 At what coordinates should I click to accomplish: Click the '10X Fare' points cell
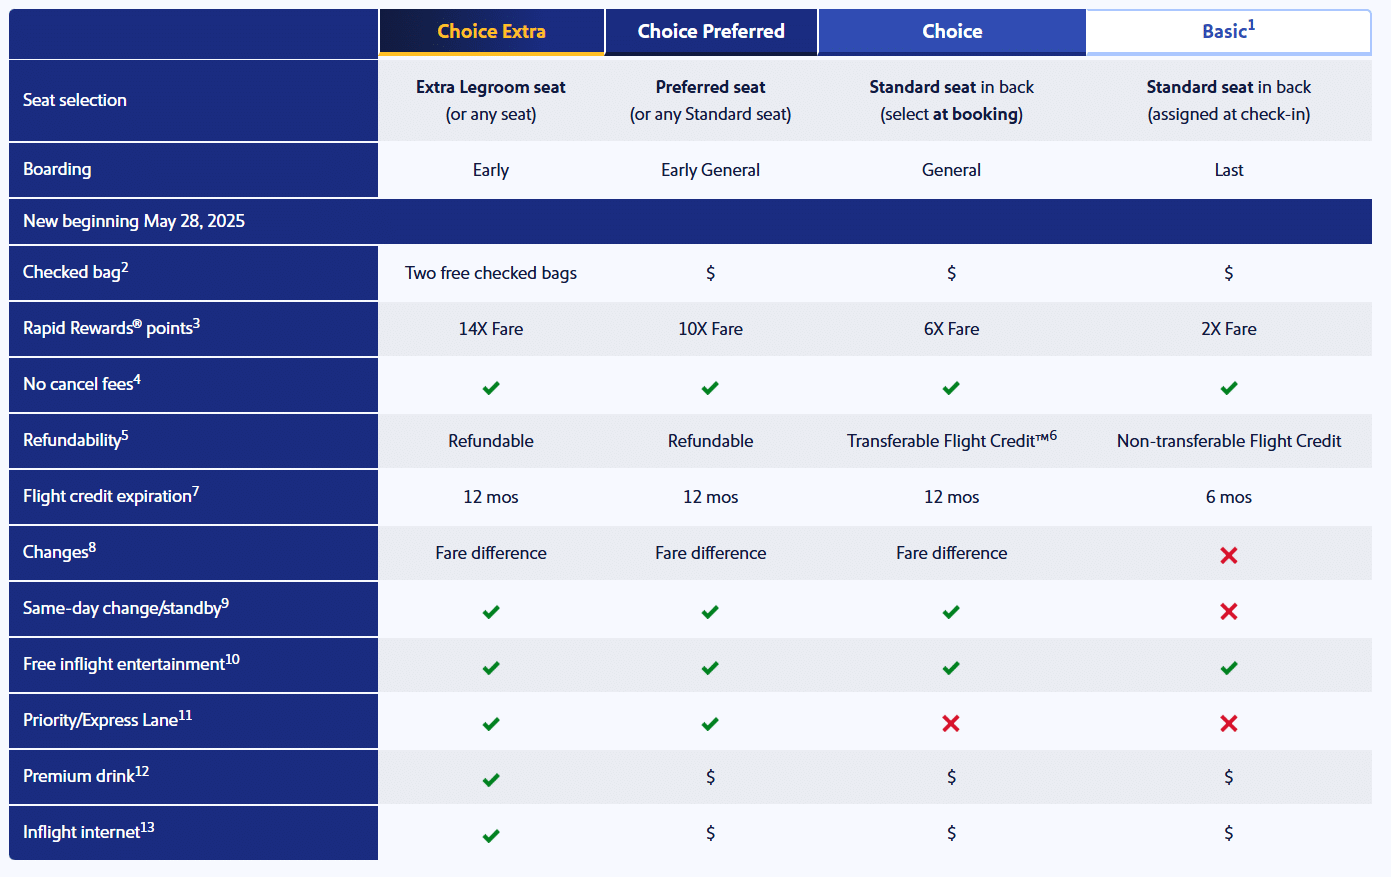[x=710, y=329]
